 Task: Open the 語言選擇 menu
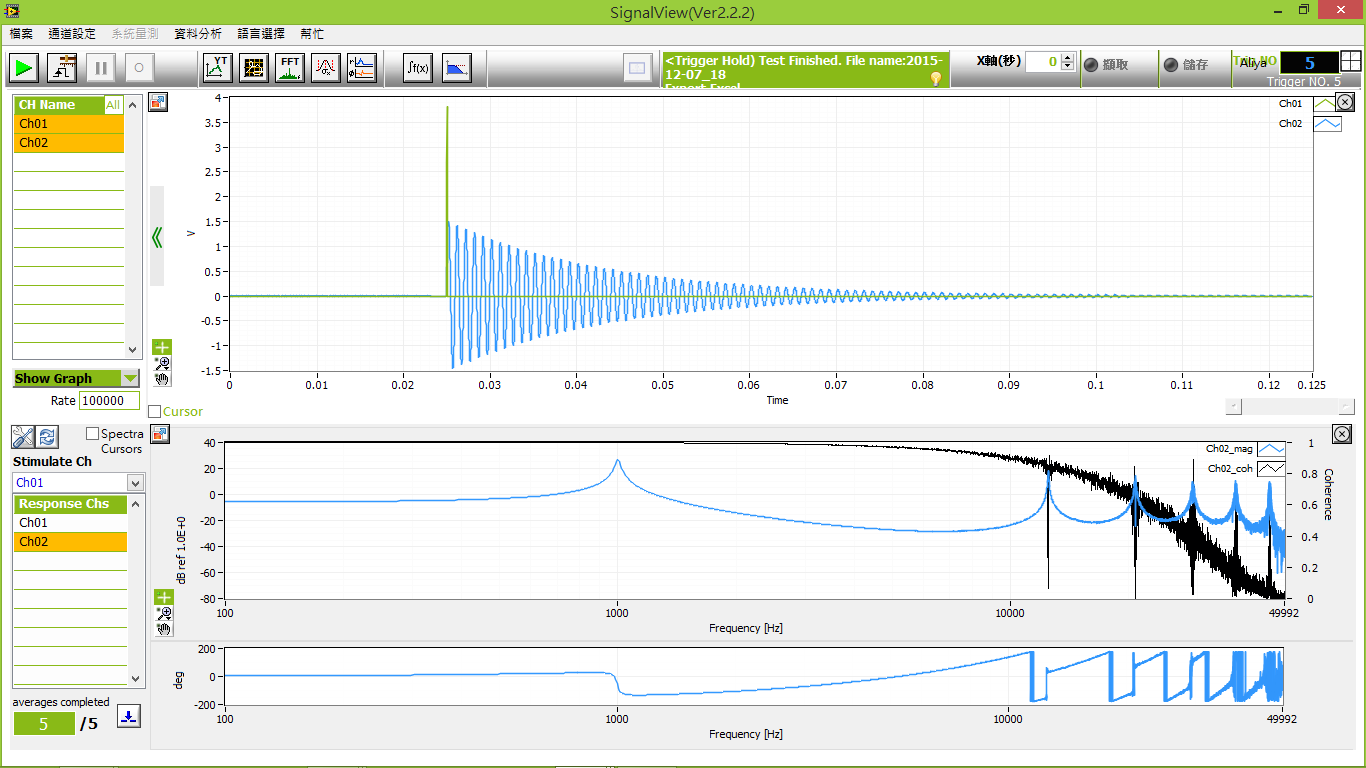(x=261, y=34)
